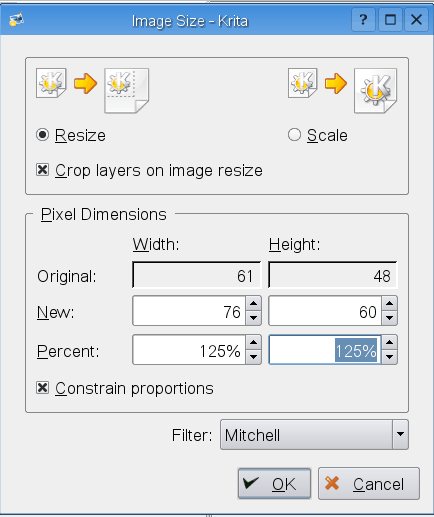Select the Resize radio button
The height and width of the screenshot is (517, 434).
[42, 135]
